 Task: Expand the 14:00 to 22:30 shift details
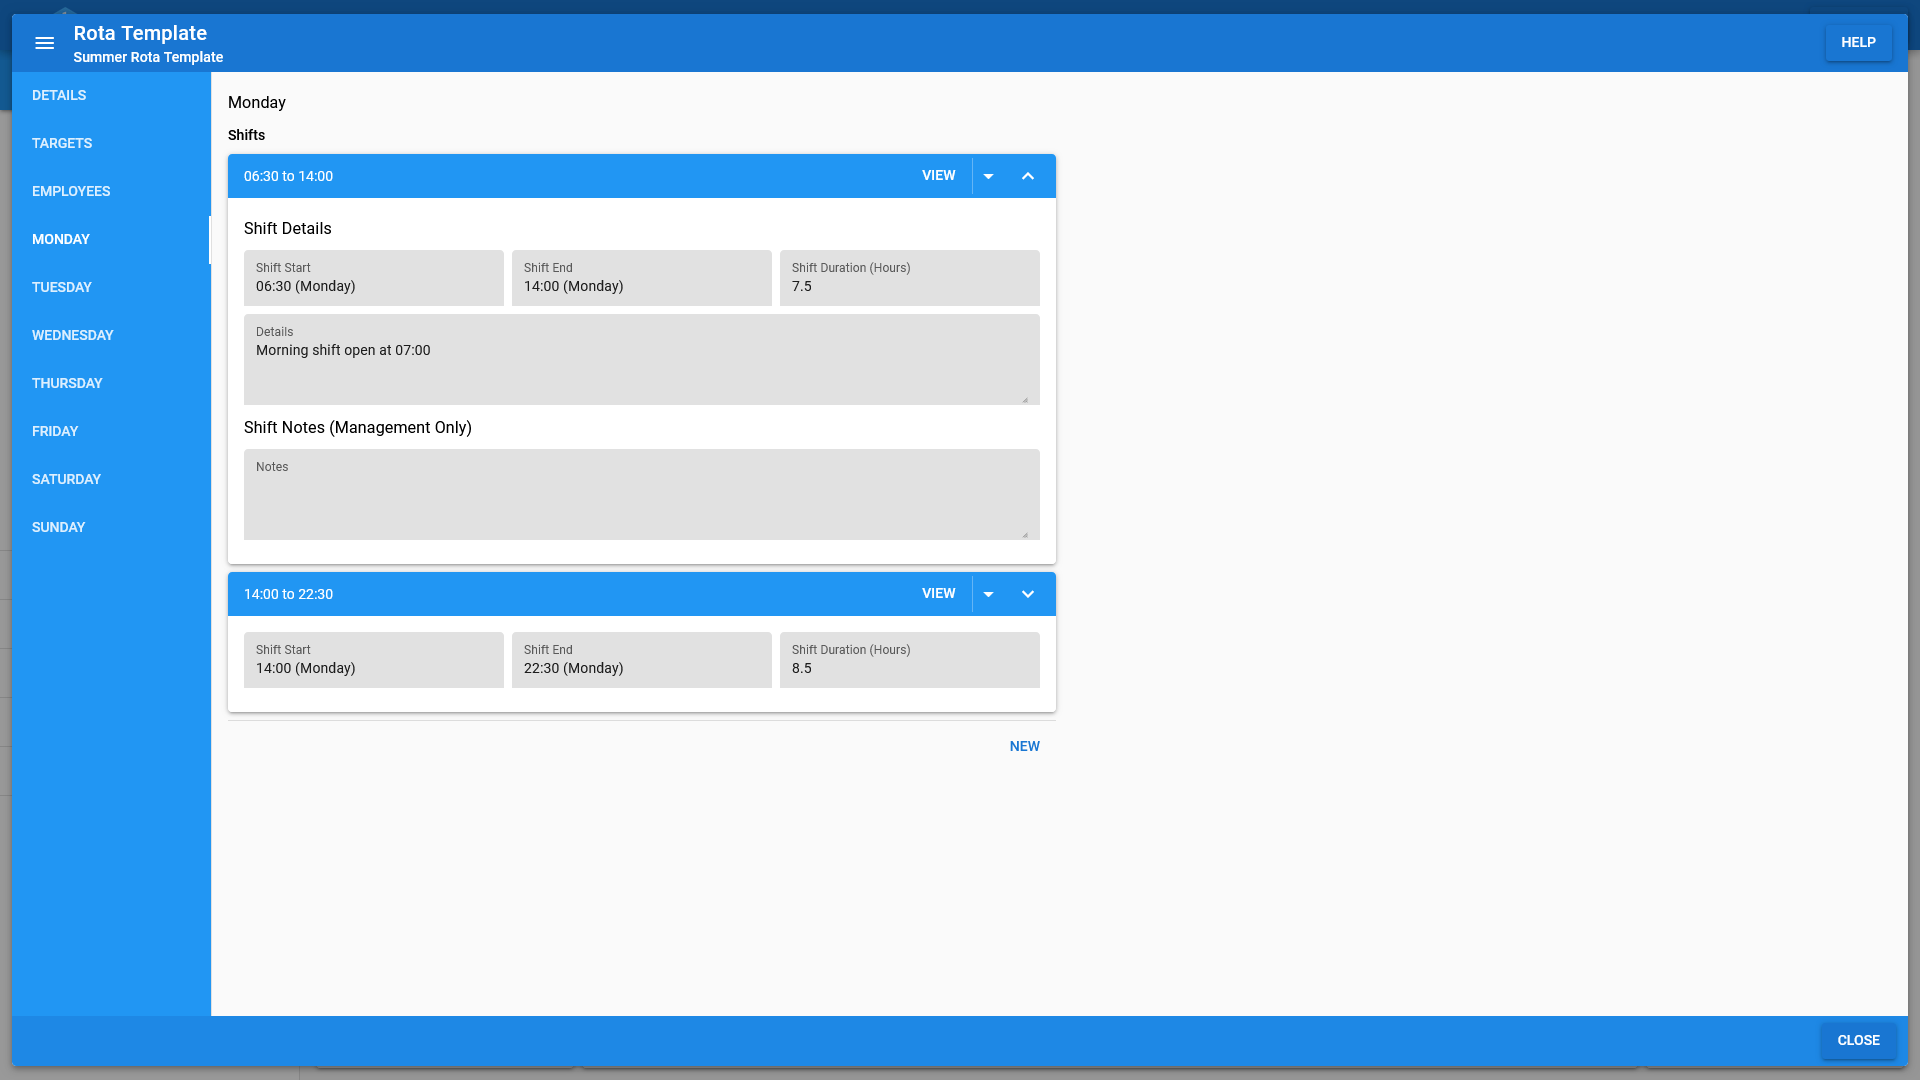click(1027, 593)
